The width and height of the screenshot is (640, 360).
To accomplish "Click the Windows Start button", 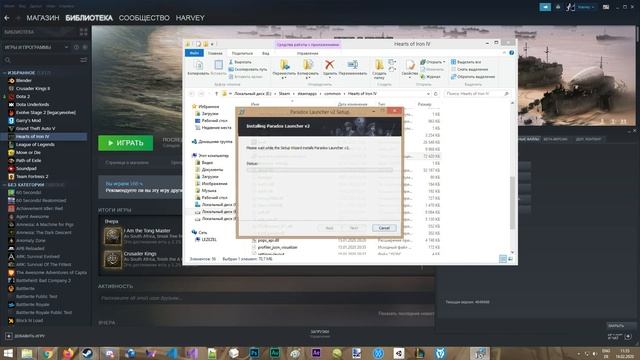I will [8, 353].
